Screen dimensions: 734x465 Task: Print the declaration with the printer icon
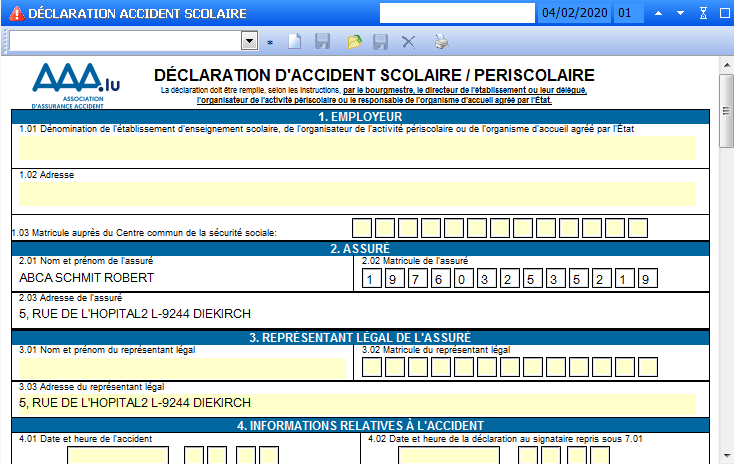tap(441, 42)
